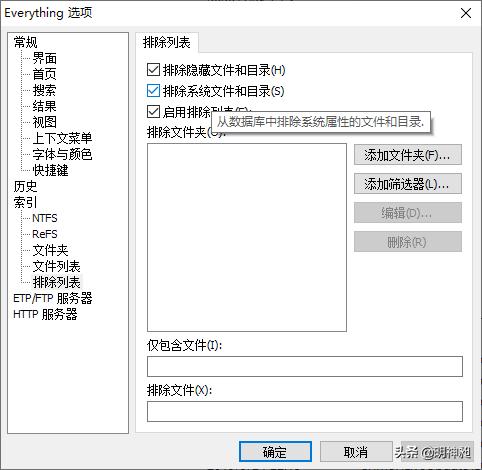Open the 历史 settings page
Screen dimensions: 482x470
(25, 186)
